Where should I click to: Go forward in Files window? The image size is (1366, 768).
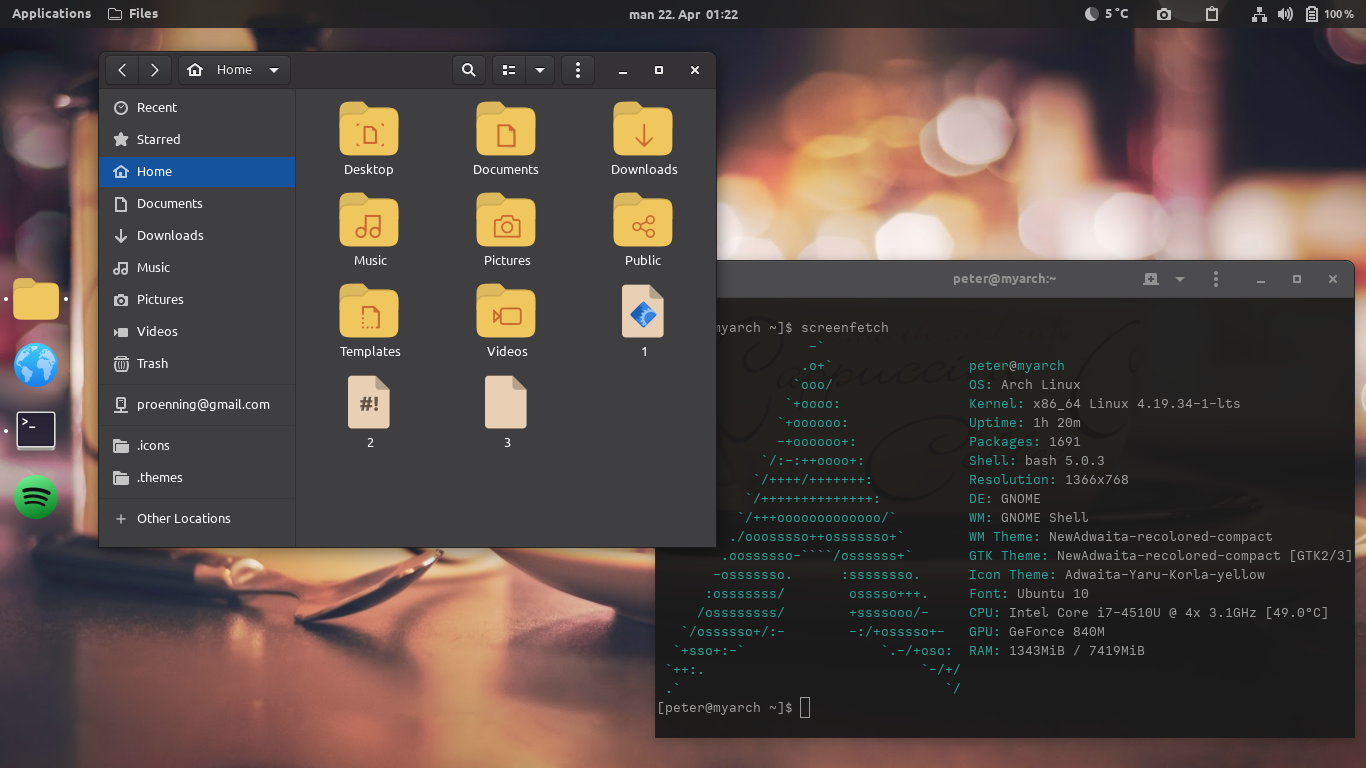(x=154, y=70)
